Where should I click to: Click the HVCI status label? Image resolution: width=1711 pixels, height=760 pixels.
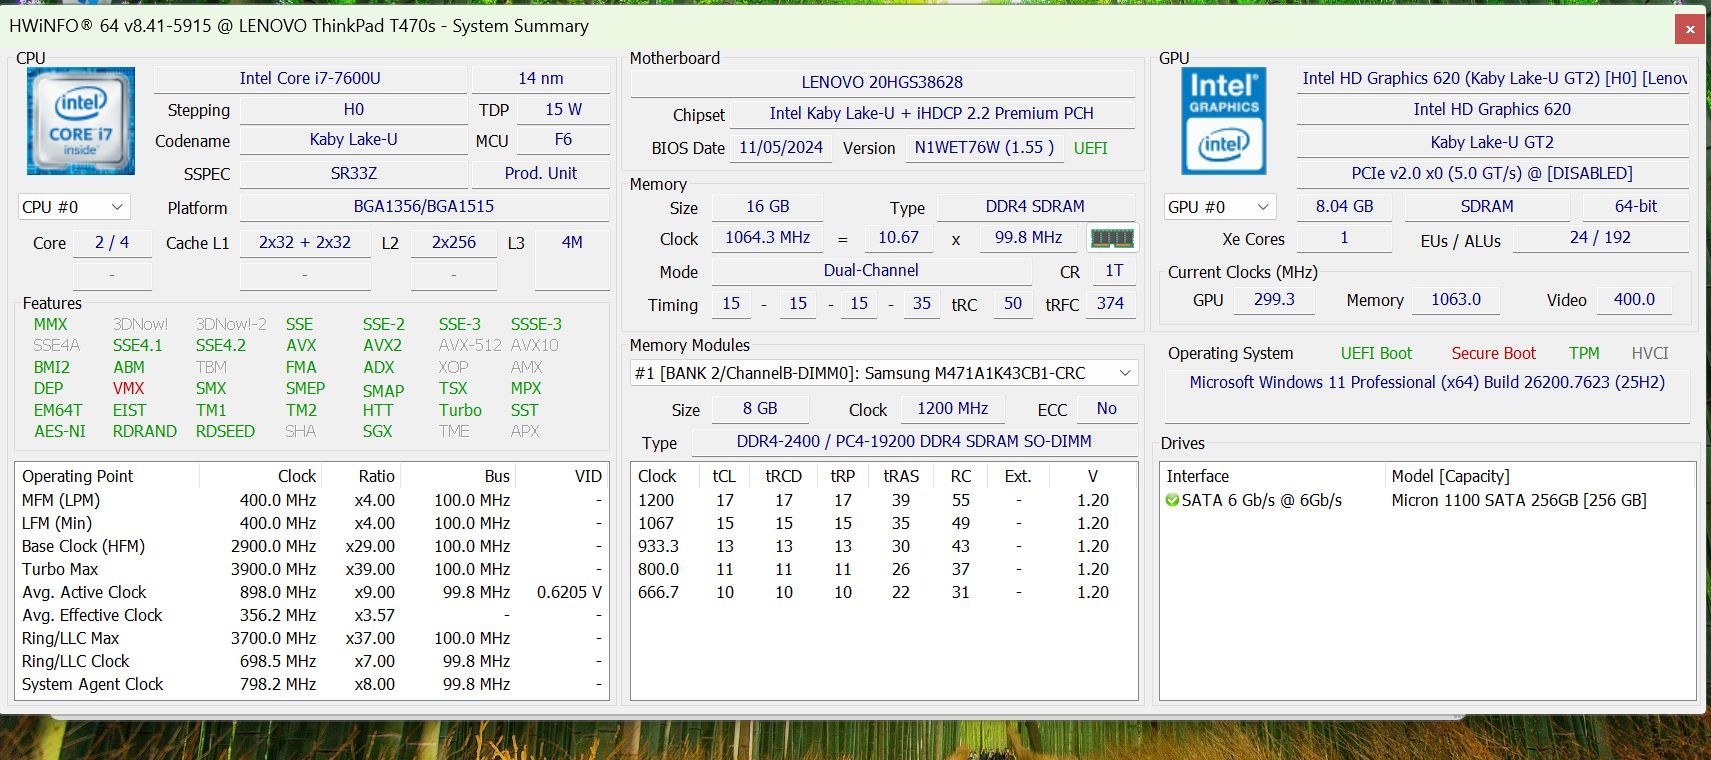point(1649,353)
